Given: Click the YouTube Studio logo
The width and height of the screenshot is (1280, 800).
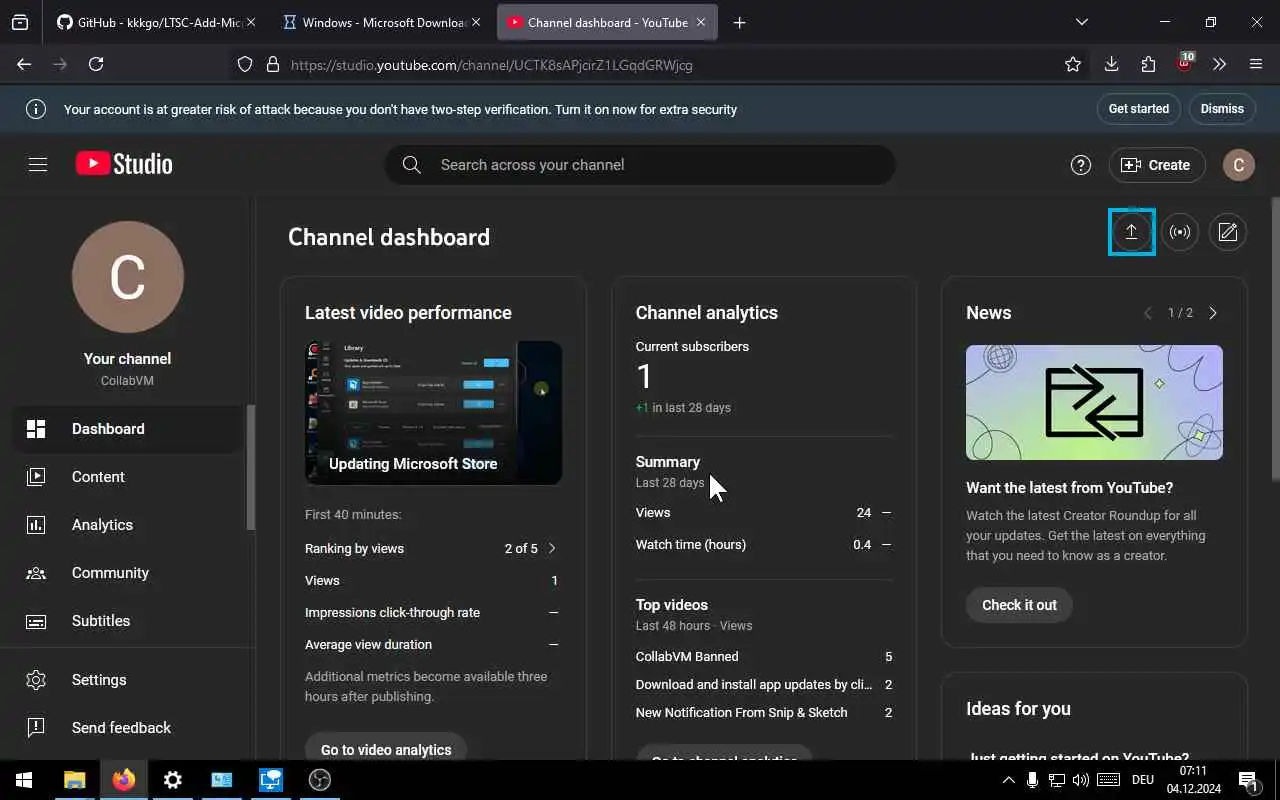Looking at the screenshot, I should pyautogui.click(x=124, y=164).
